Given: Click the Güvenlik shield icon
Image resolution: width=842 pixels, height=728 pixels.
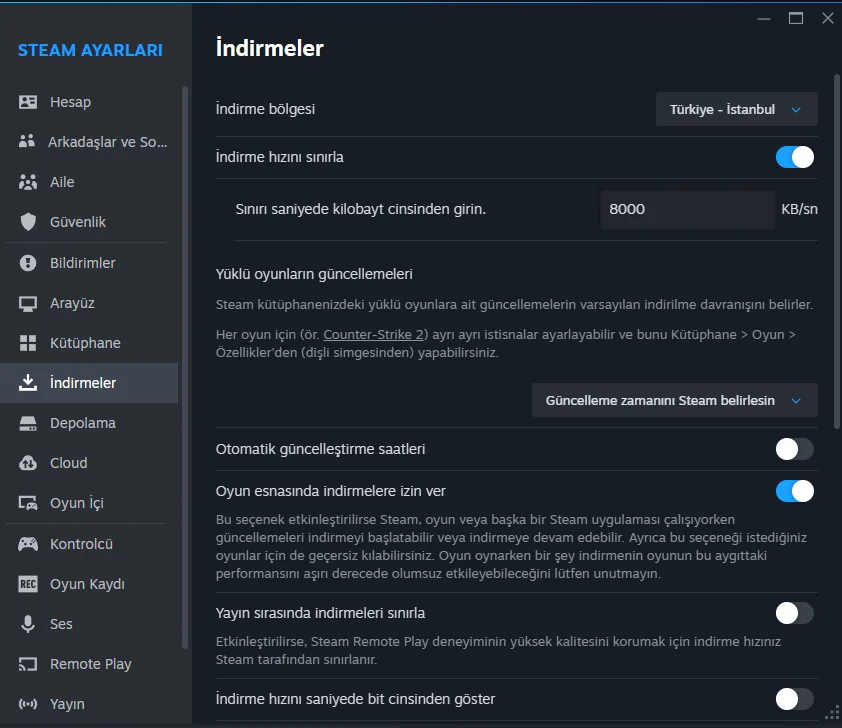Looking at the screenshot, I should [x=28, y=222].
